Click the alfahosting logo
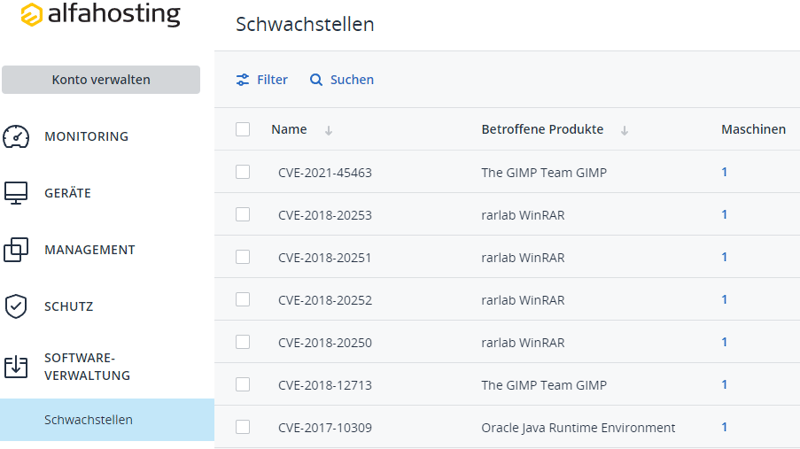 (100, 15)
